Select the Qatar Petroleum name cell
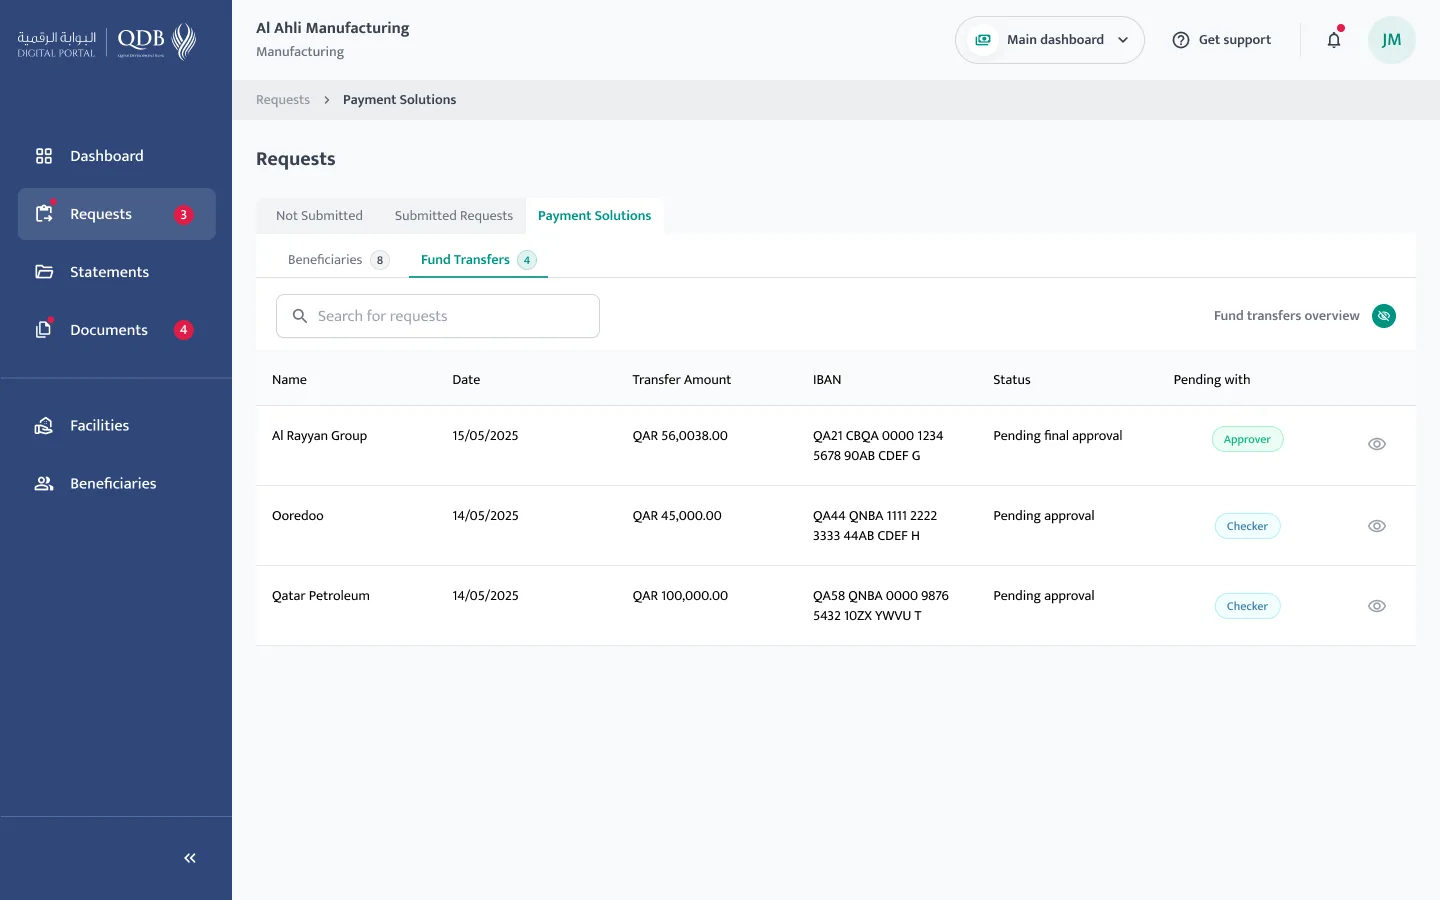Viewport: 1440px width, 900px height. 320,596
